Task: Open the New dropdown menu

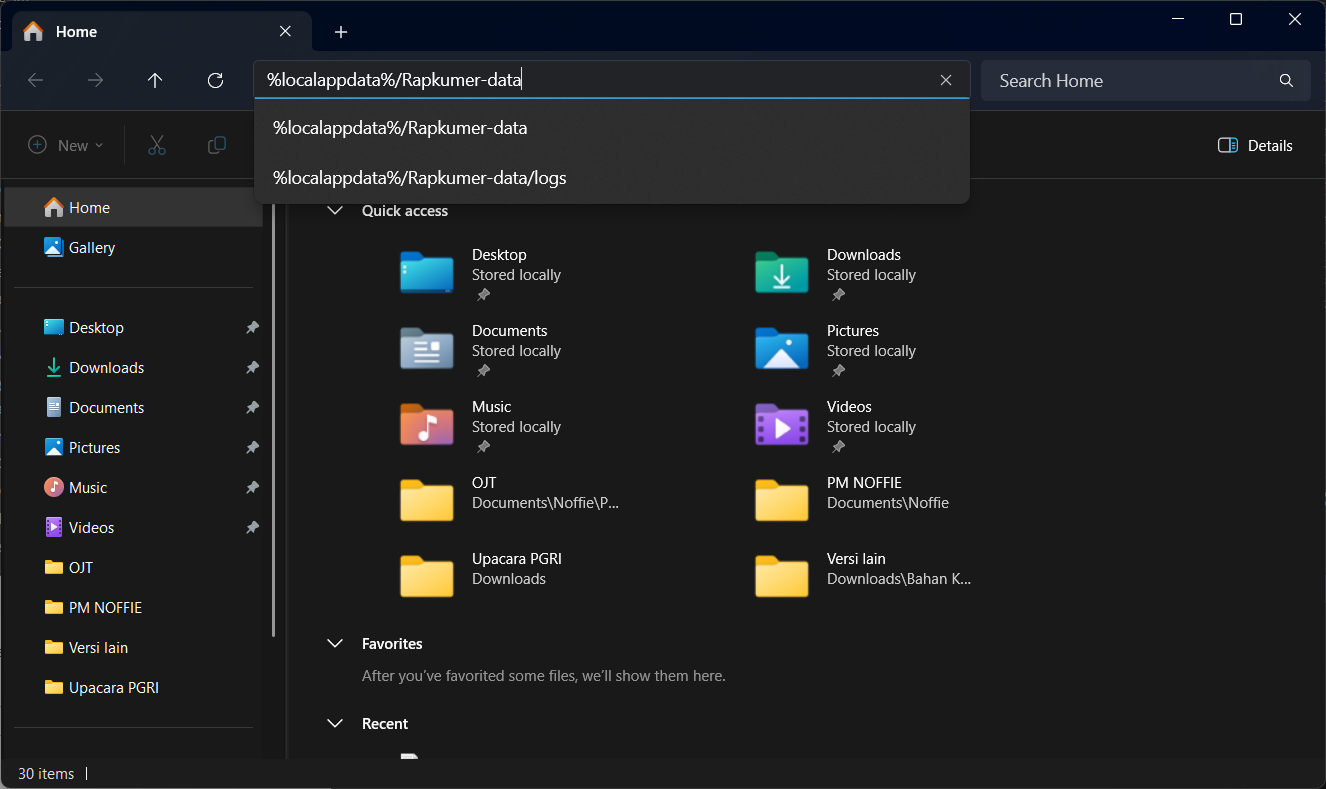Action: pos(66,146)
